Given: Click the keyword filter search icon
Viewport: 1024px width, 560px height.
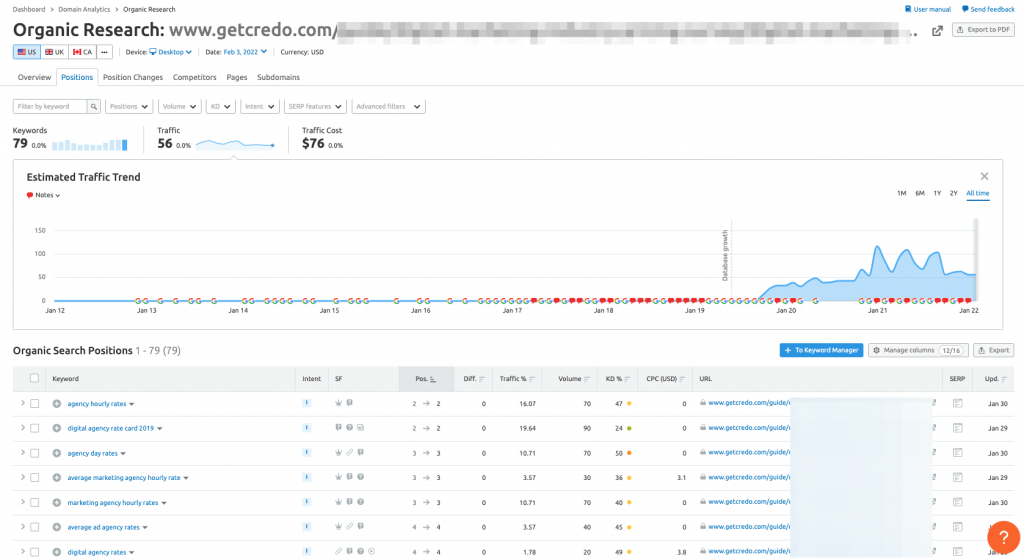Looking at the screenshot, I should (x=94, y=106).
